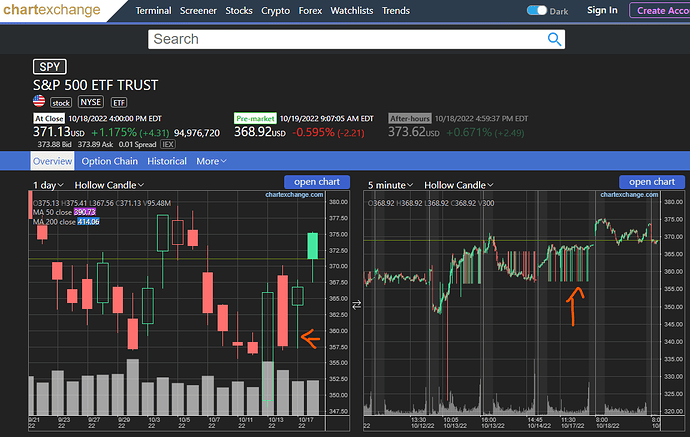Click the chartexchange logo

tap(51, 10)
